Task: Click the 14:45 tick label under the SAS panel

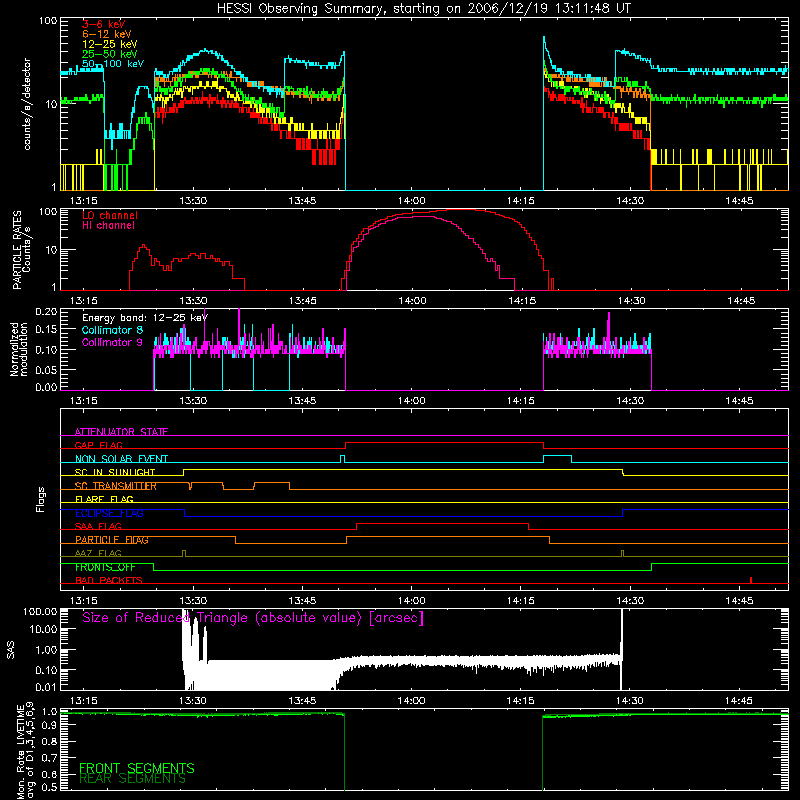Action: (739, 701)
